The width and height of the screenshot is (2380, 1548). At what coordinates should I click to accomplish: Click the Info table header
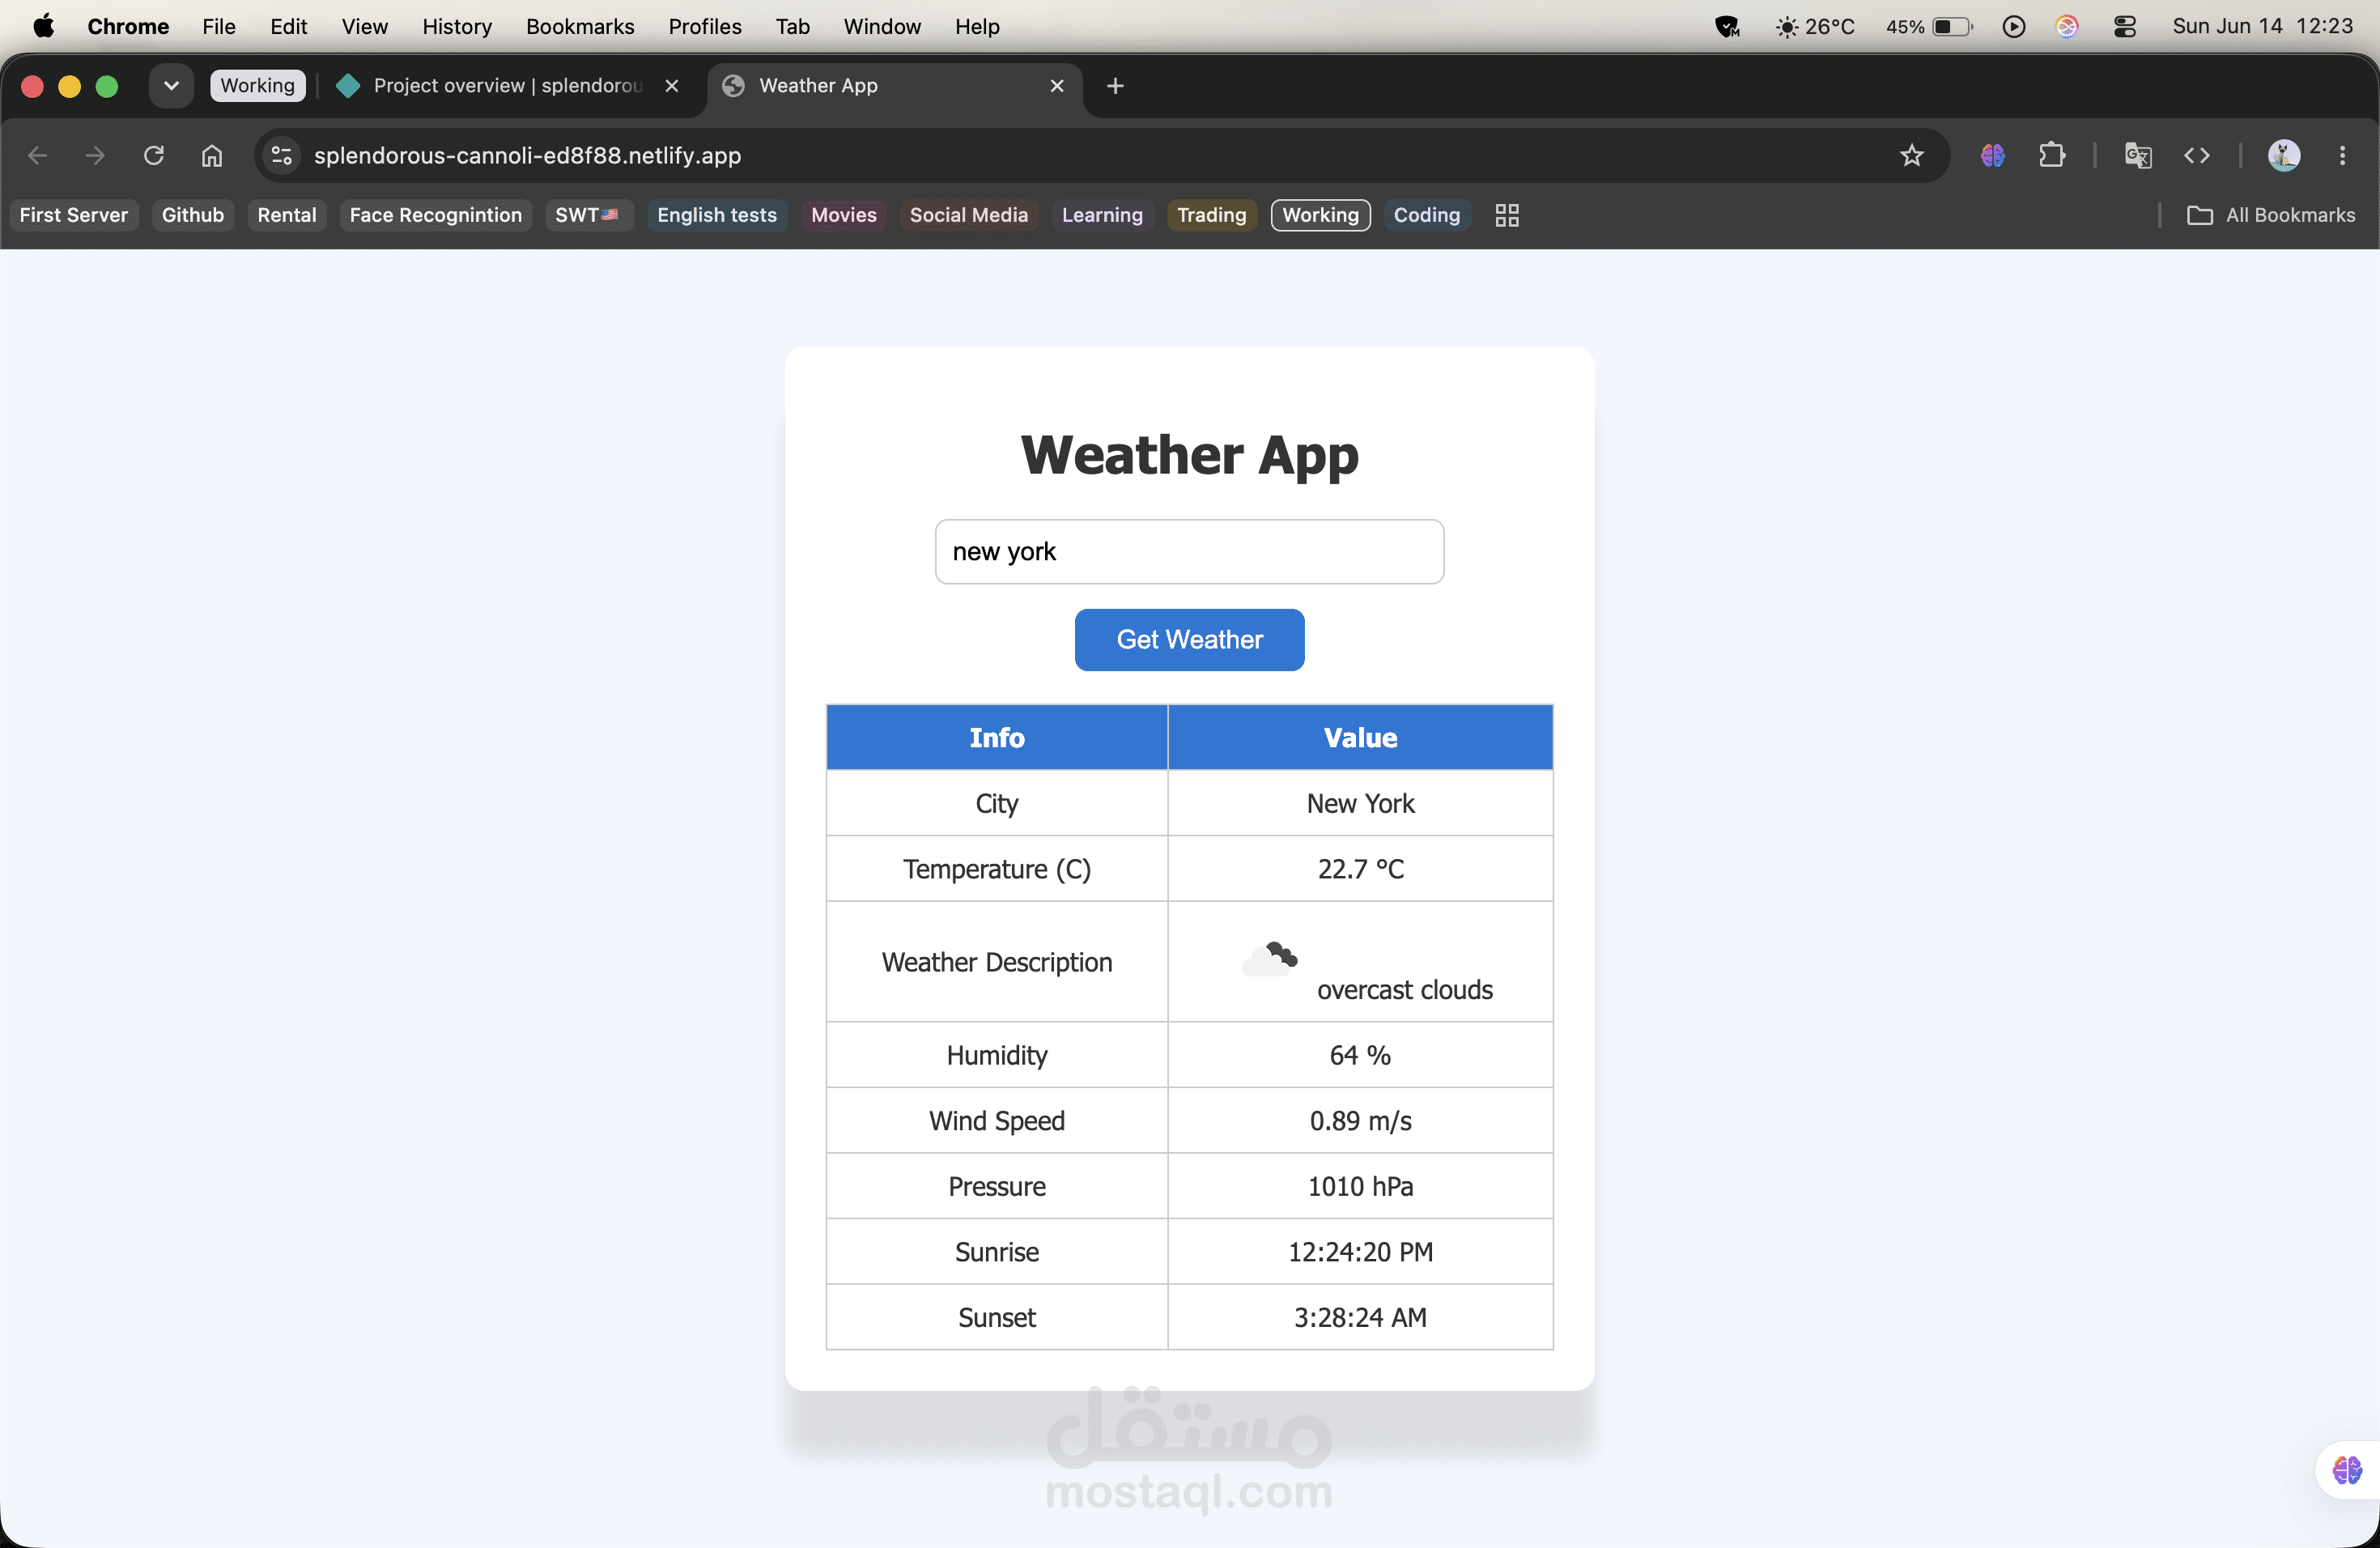pyautogui.click(x=997, y=738)
